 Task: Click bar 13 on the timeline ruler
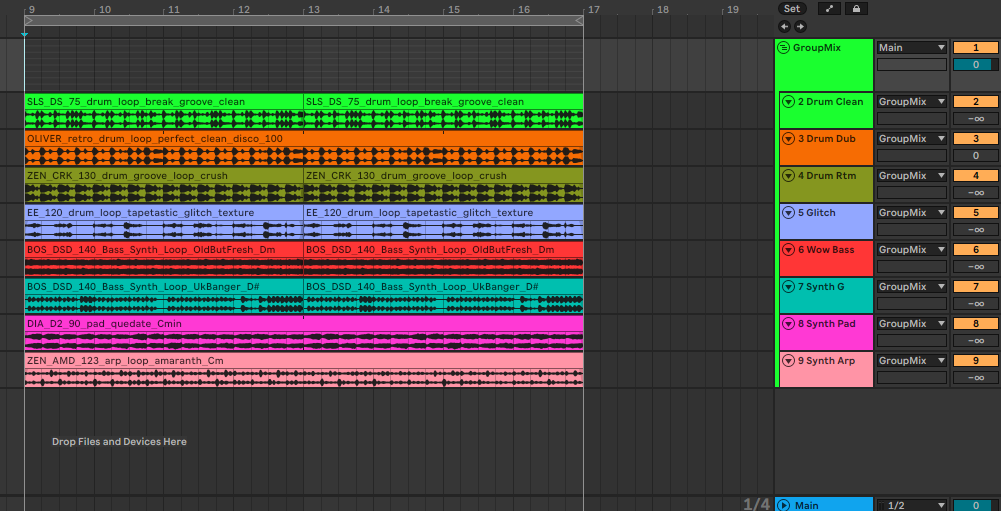tap(313, 10)
